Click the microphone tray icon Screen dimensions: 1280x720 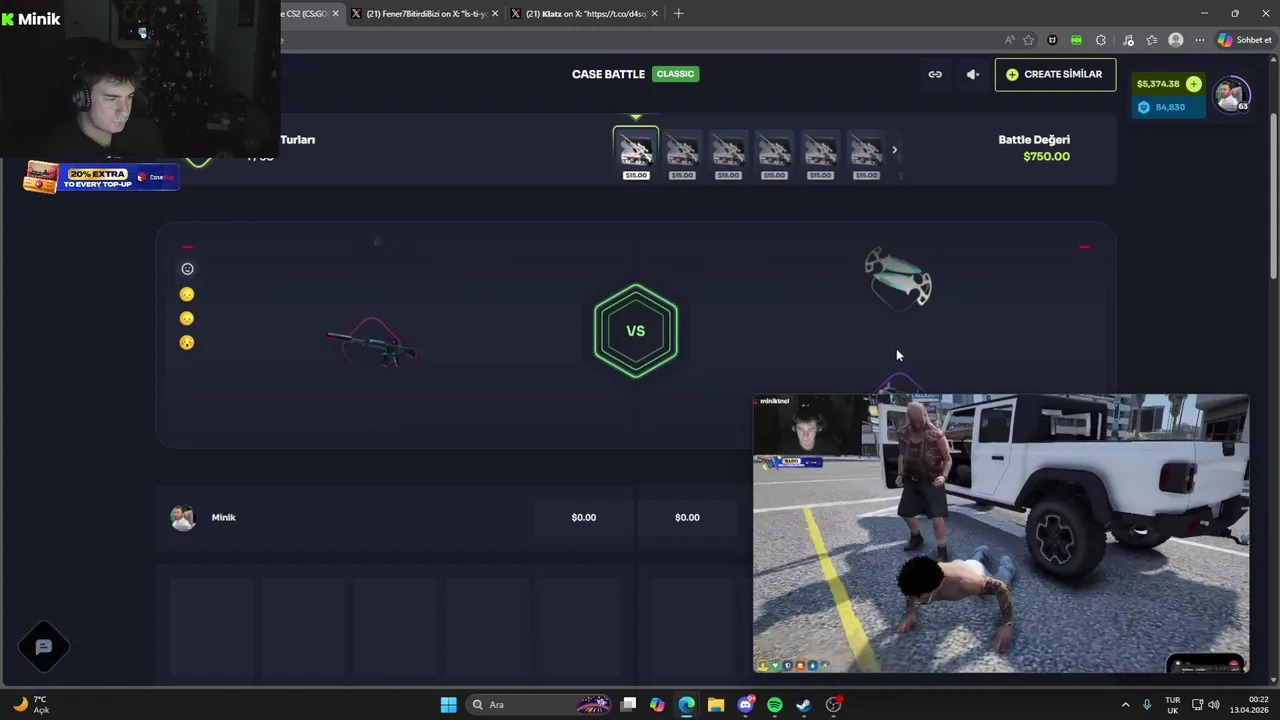pyautogui.click(x=1147, y=705)
